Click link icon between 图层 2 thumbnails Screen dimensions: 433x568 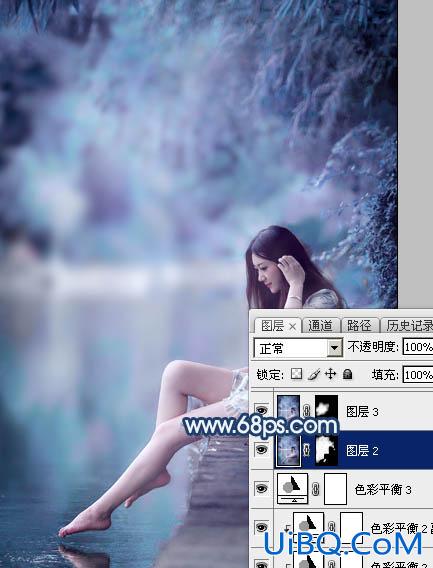[x=307, y=450]
